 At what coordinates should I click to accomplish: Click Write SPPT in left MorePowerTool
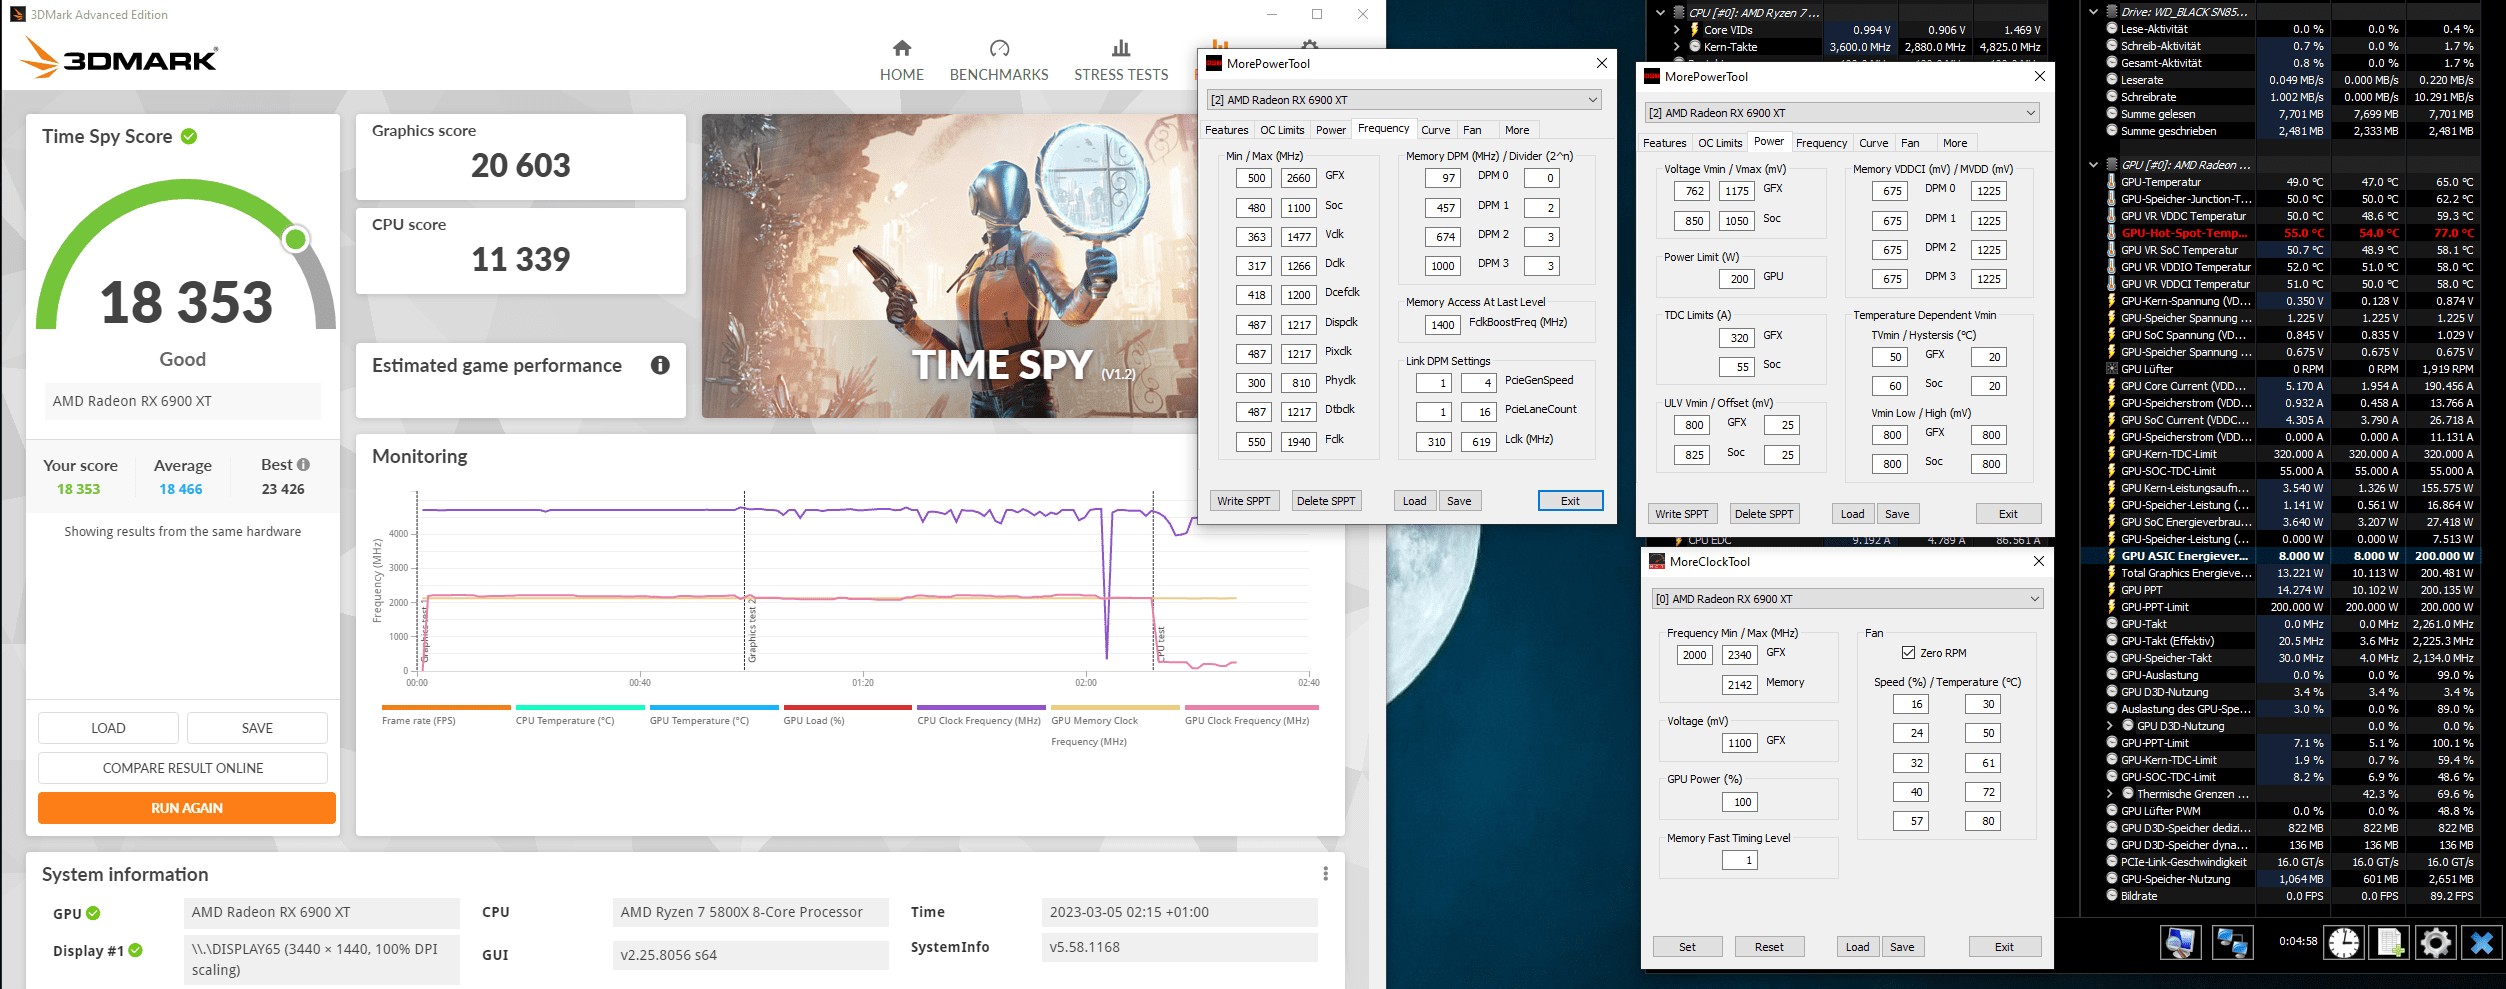click(1244, 501)
